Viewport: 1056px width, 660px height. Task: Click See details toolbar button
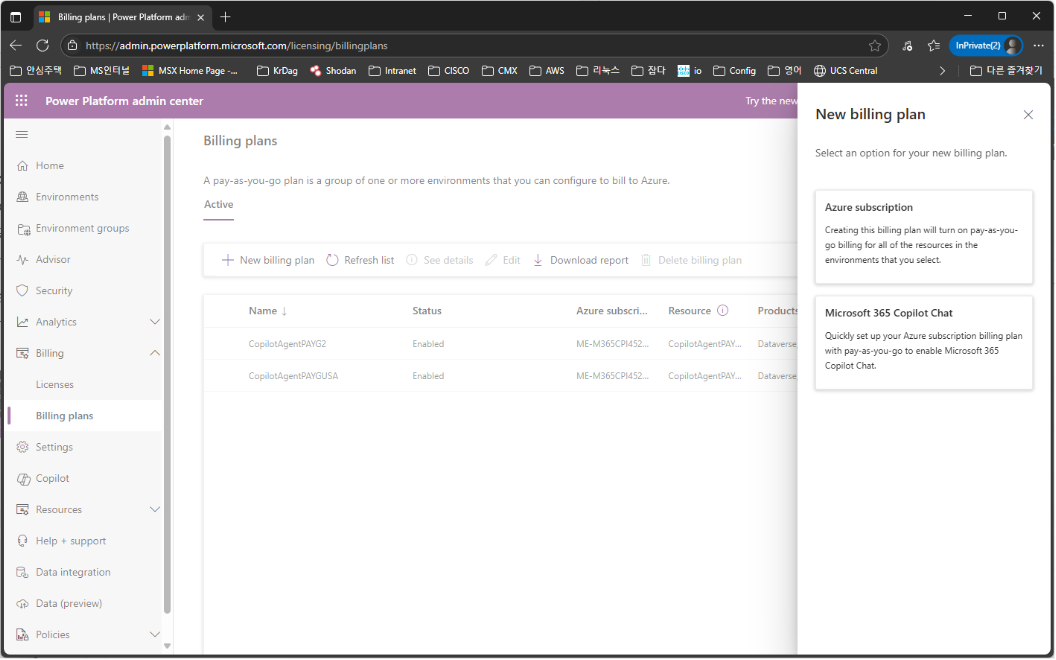(440, 260)
